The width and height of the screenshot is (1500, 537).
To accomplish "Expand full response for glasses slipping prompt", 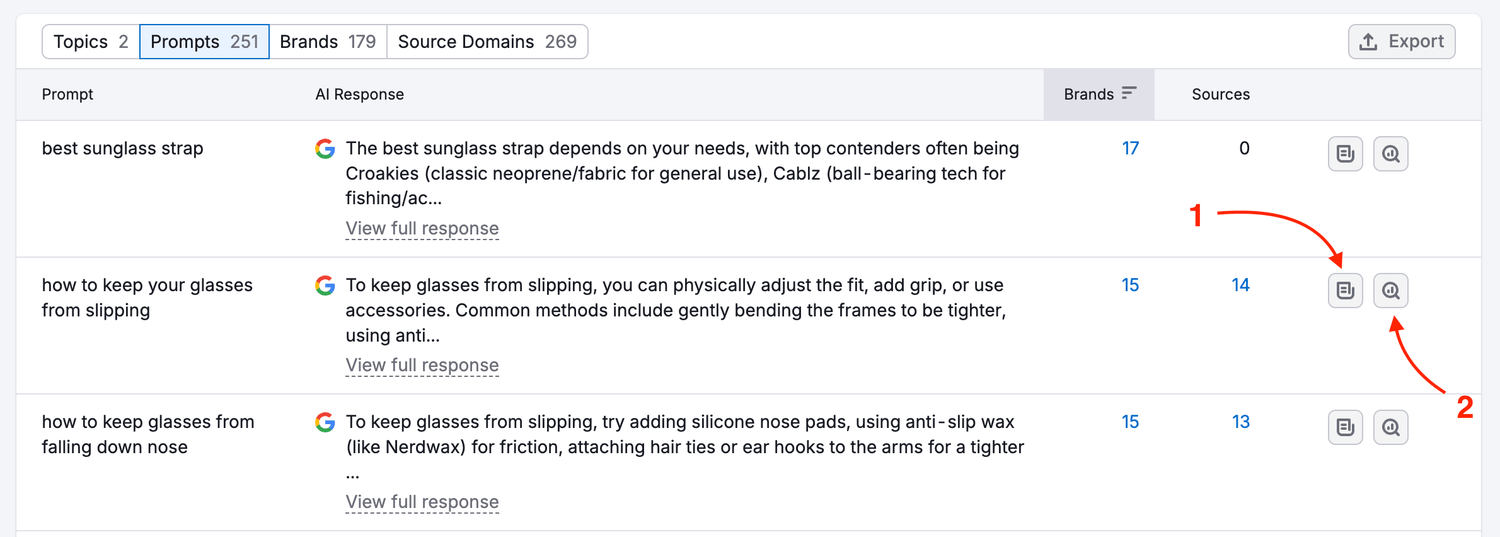I will pos(422,365).
